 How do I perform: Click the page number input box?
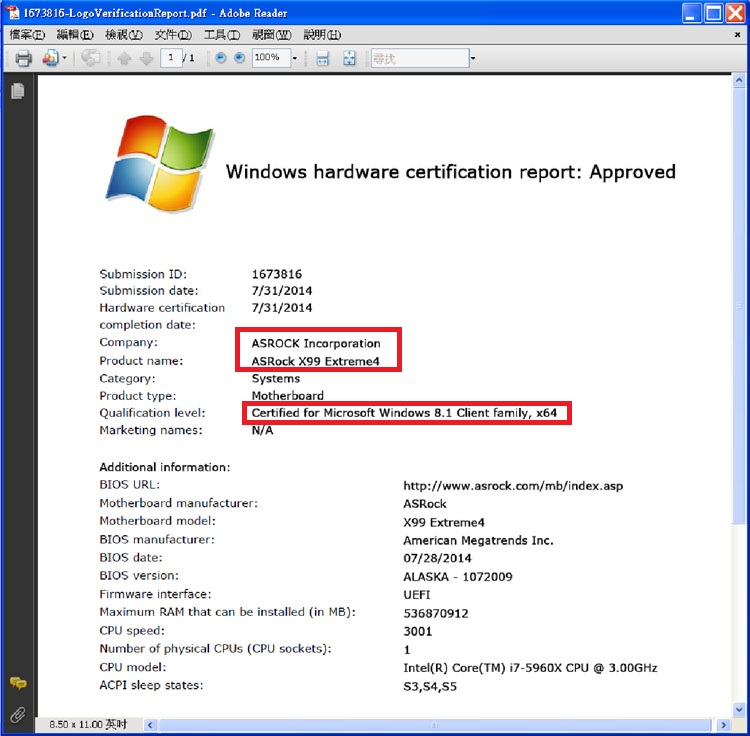coord(171,58)
